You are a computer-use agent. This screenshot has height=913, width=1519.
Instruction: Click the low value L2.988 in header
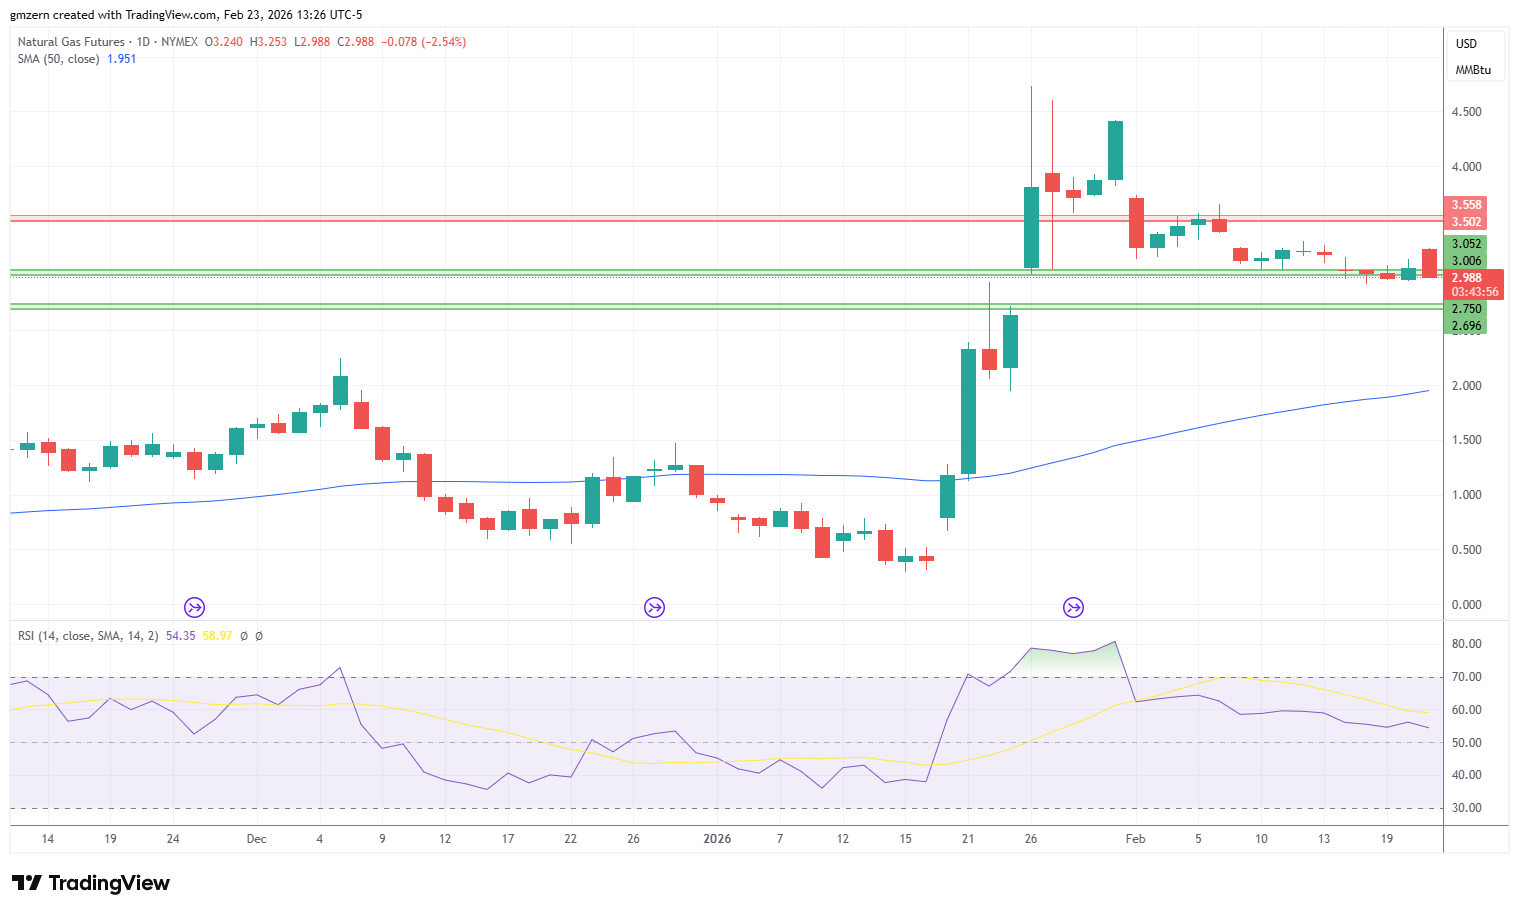(312, 42)
